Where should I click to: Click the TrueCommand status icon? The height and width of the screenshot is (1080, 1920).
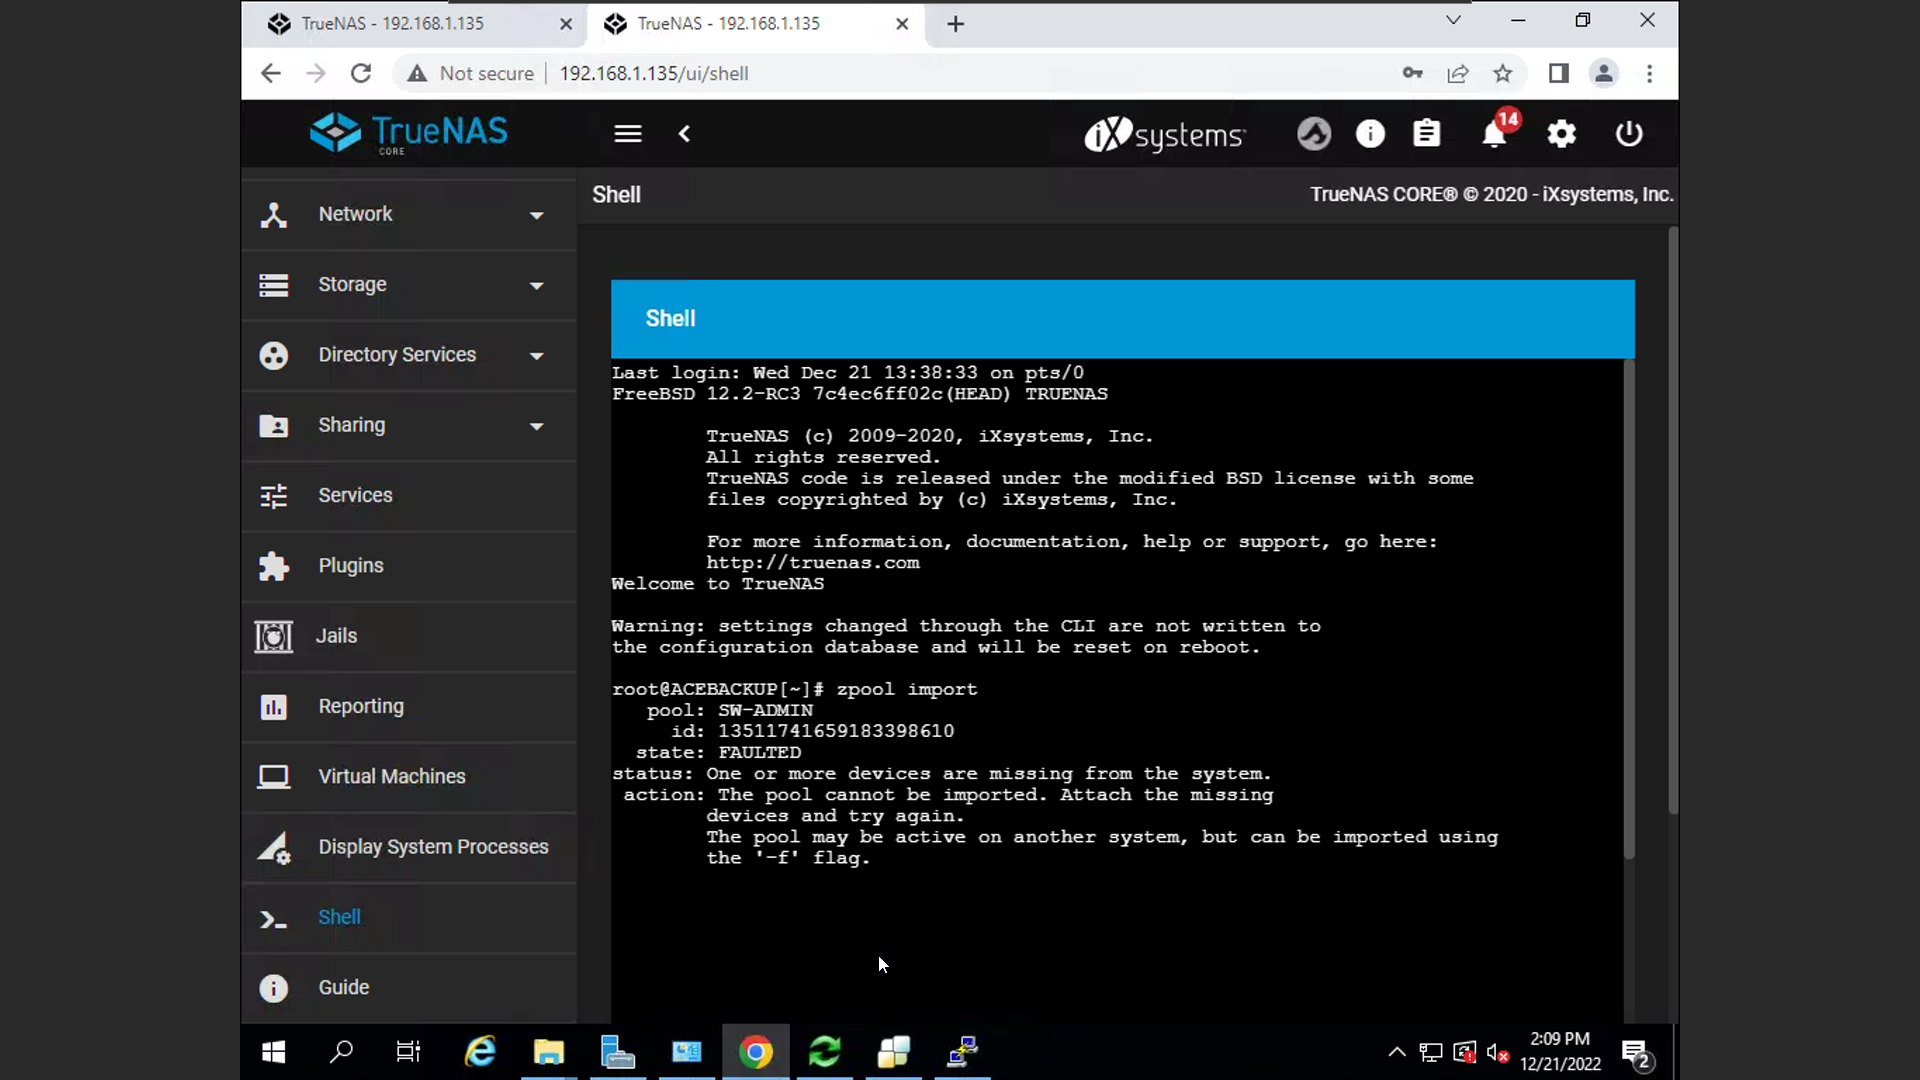tap(1313, 134)
